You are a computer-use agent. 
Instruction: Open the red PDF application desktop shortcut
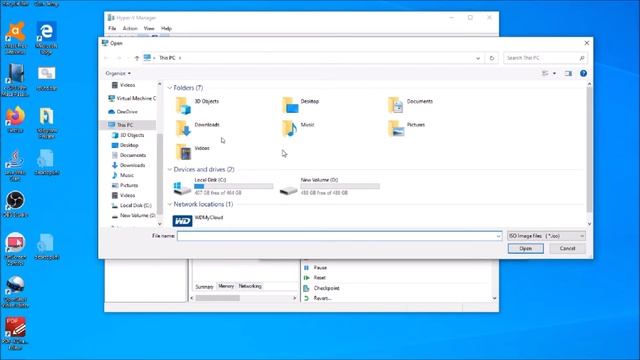(x=16, y=333)
